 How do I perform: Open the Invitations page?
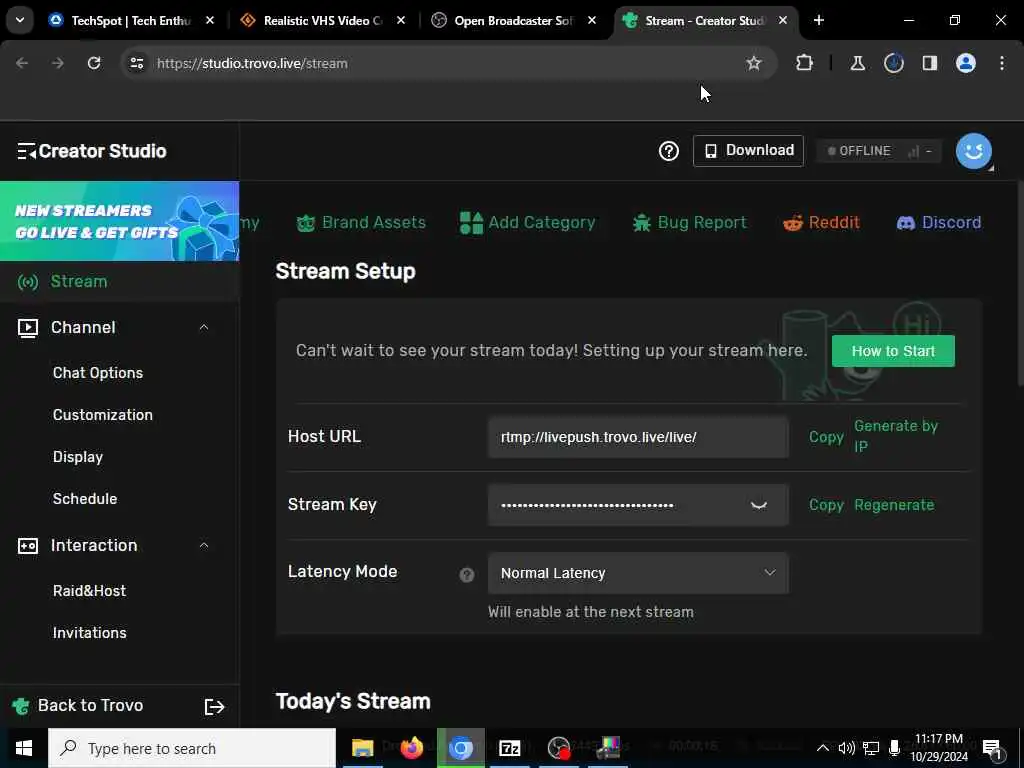(x=89, y=633)
